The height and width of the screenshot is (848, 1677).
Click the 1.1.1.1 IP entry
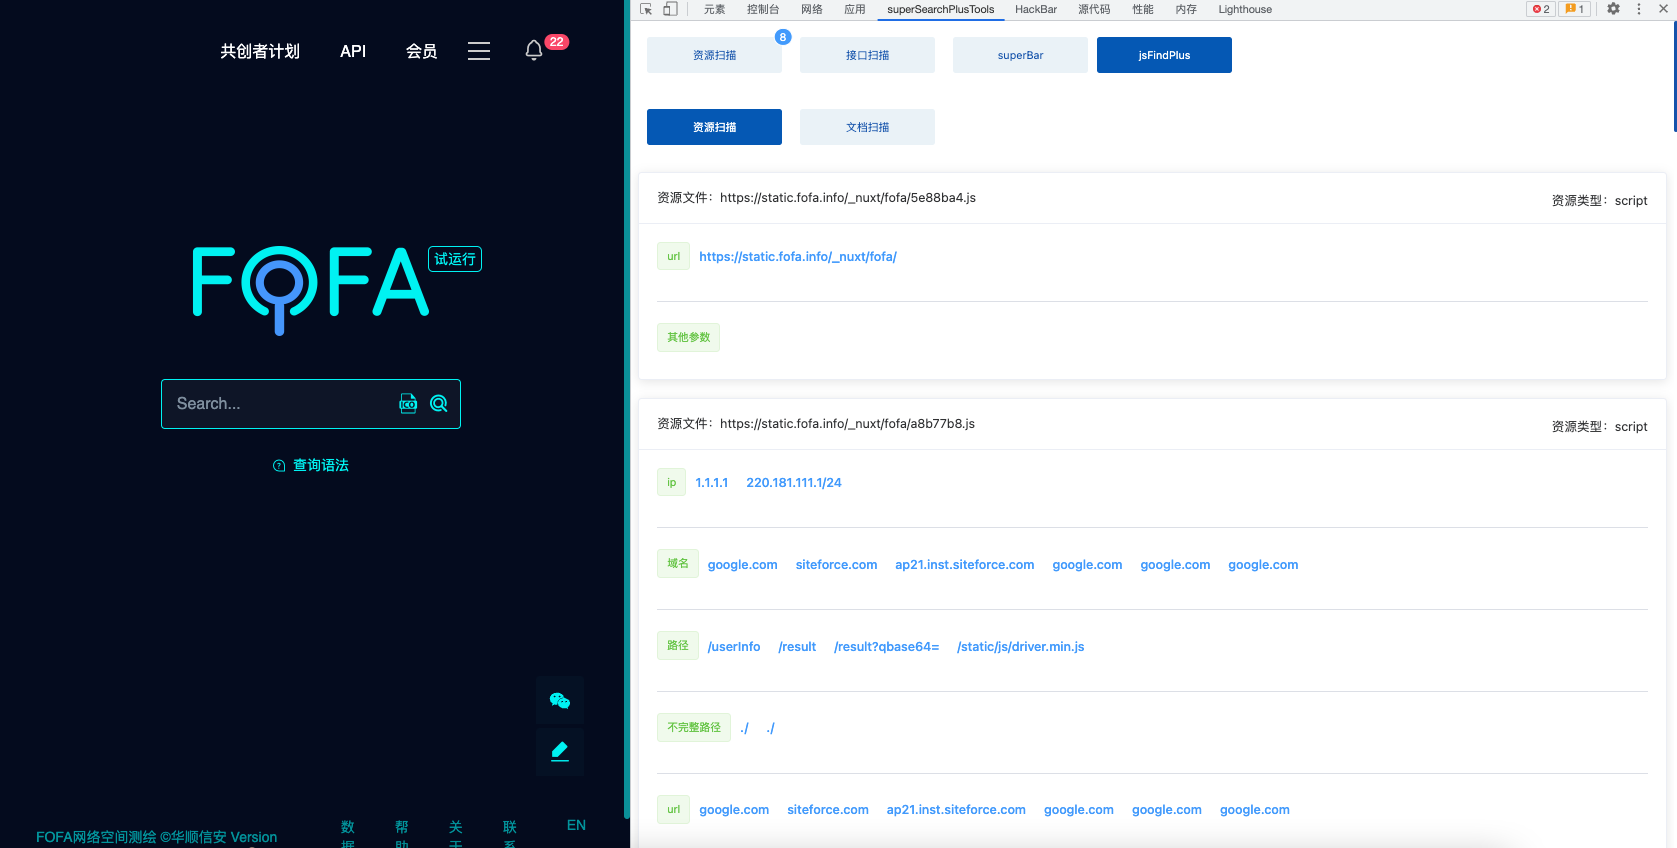(712, 483)
